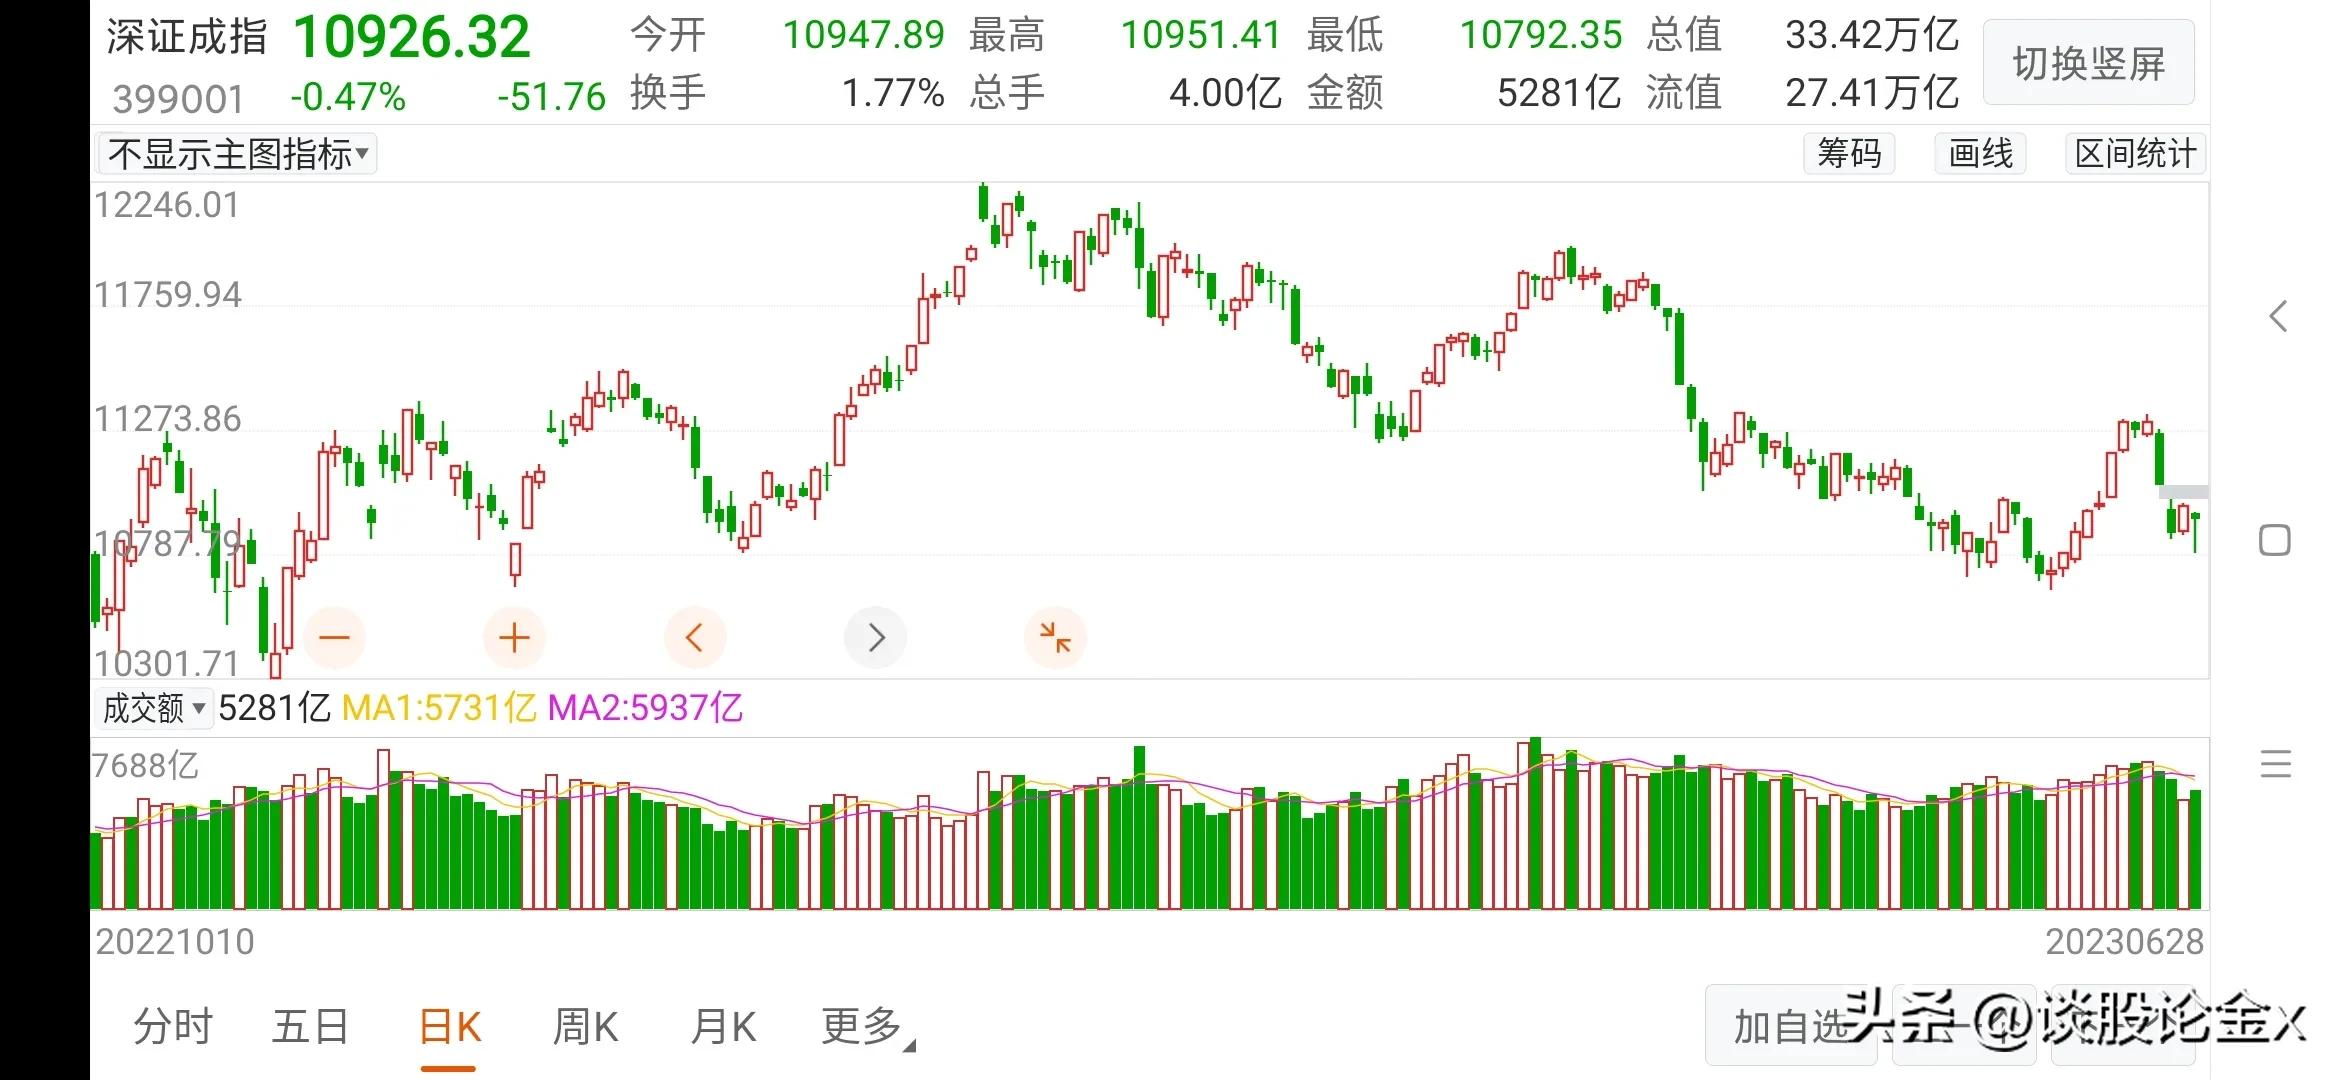Open the 成交额 volume indicator dropdown
2340x1080 pixels.
pos(152,708)
